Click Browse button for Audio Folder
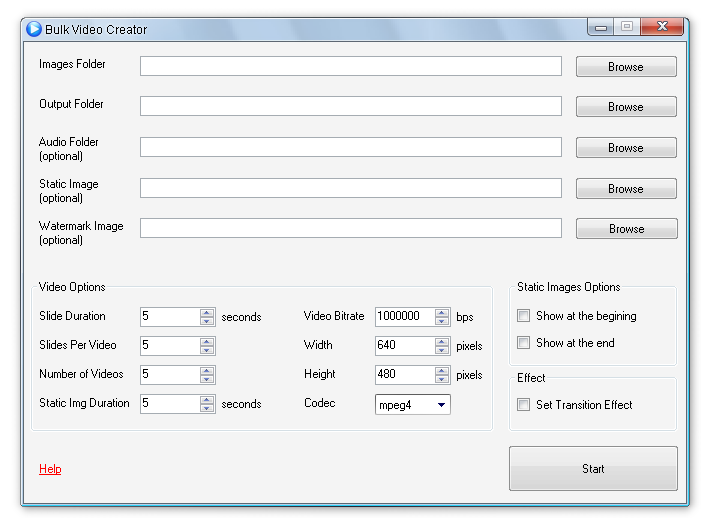 [626, 147]
